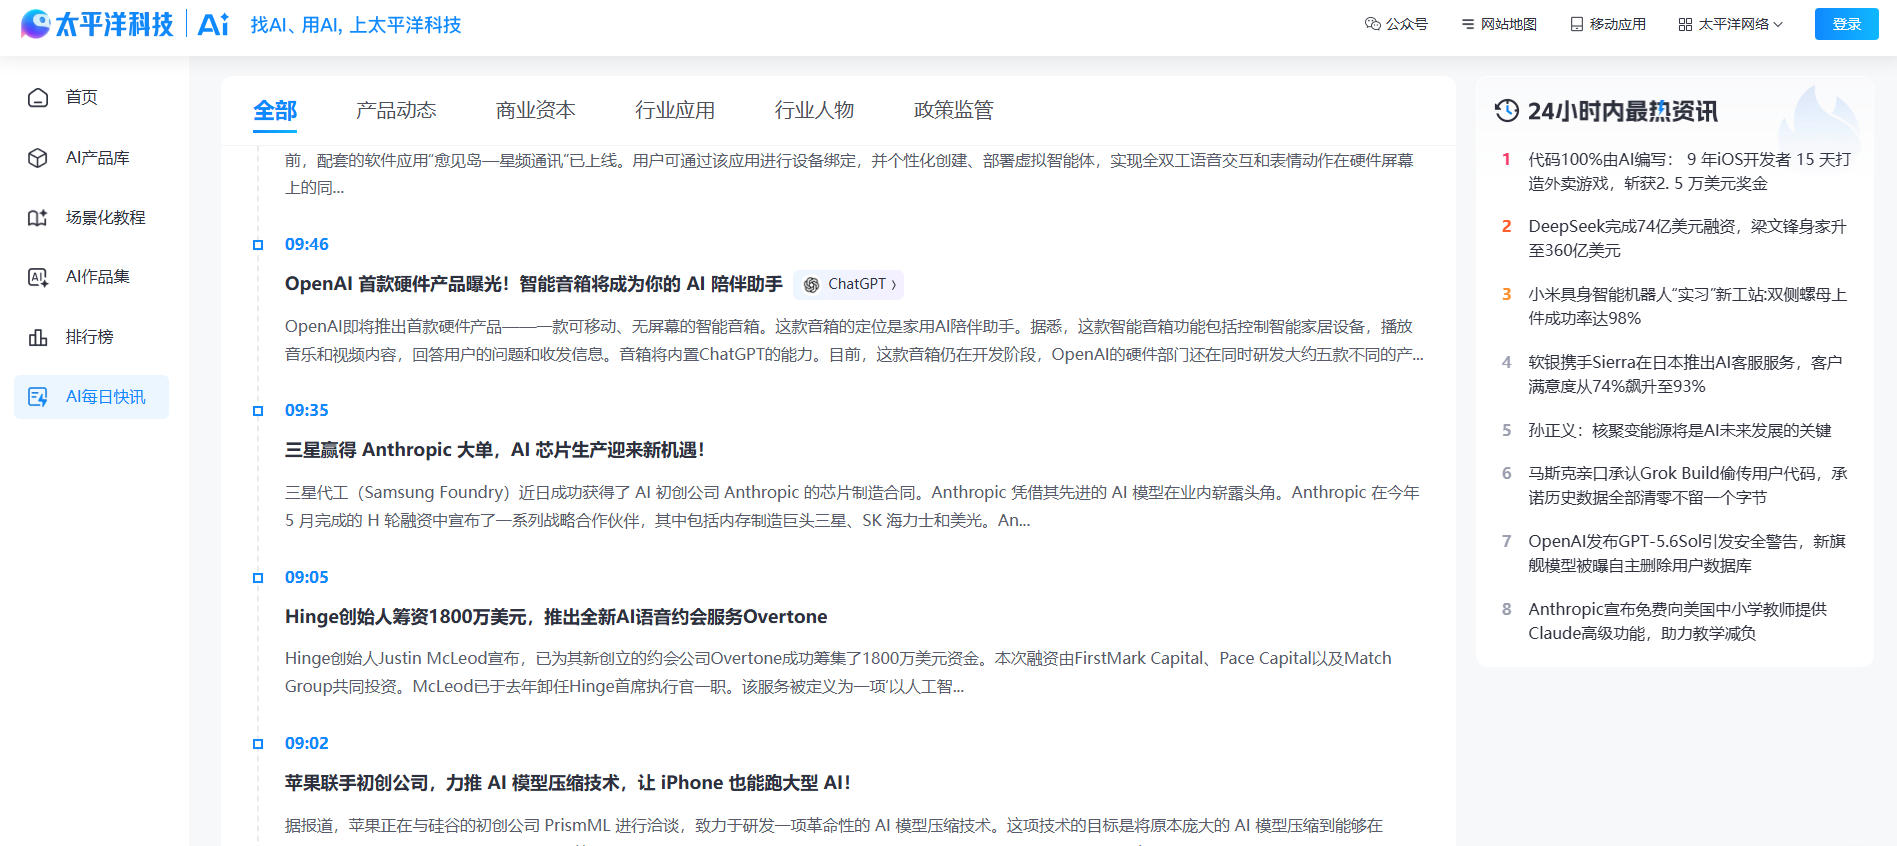Expand the 太平洋网络 dropdown arrow
Image resolution: width=1897 pixels, height=846 pixels.
tap(1778, 24)
